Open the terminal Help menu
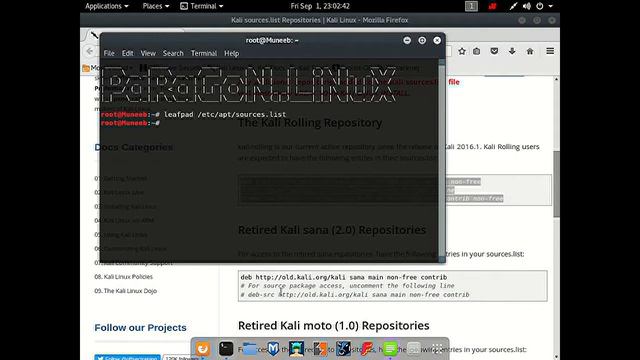This screenshot has height=360, width=640. click(x=231, y=53)
